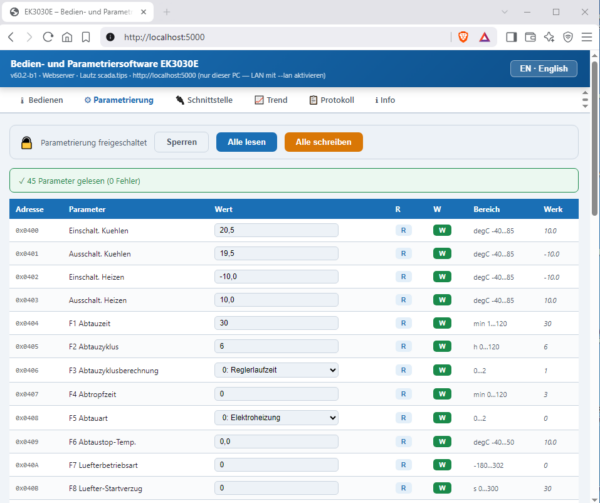This screenshot has height=503, width=600.
Task: Click the Sperren button
Action: click(181, 142)
